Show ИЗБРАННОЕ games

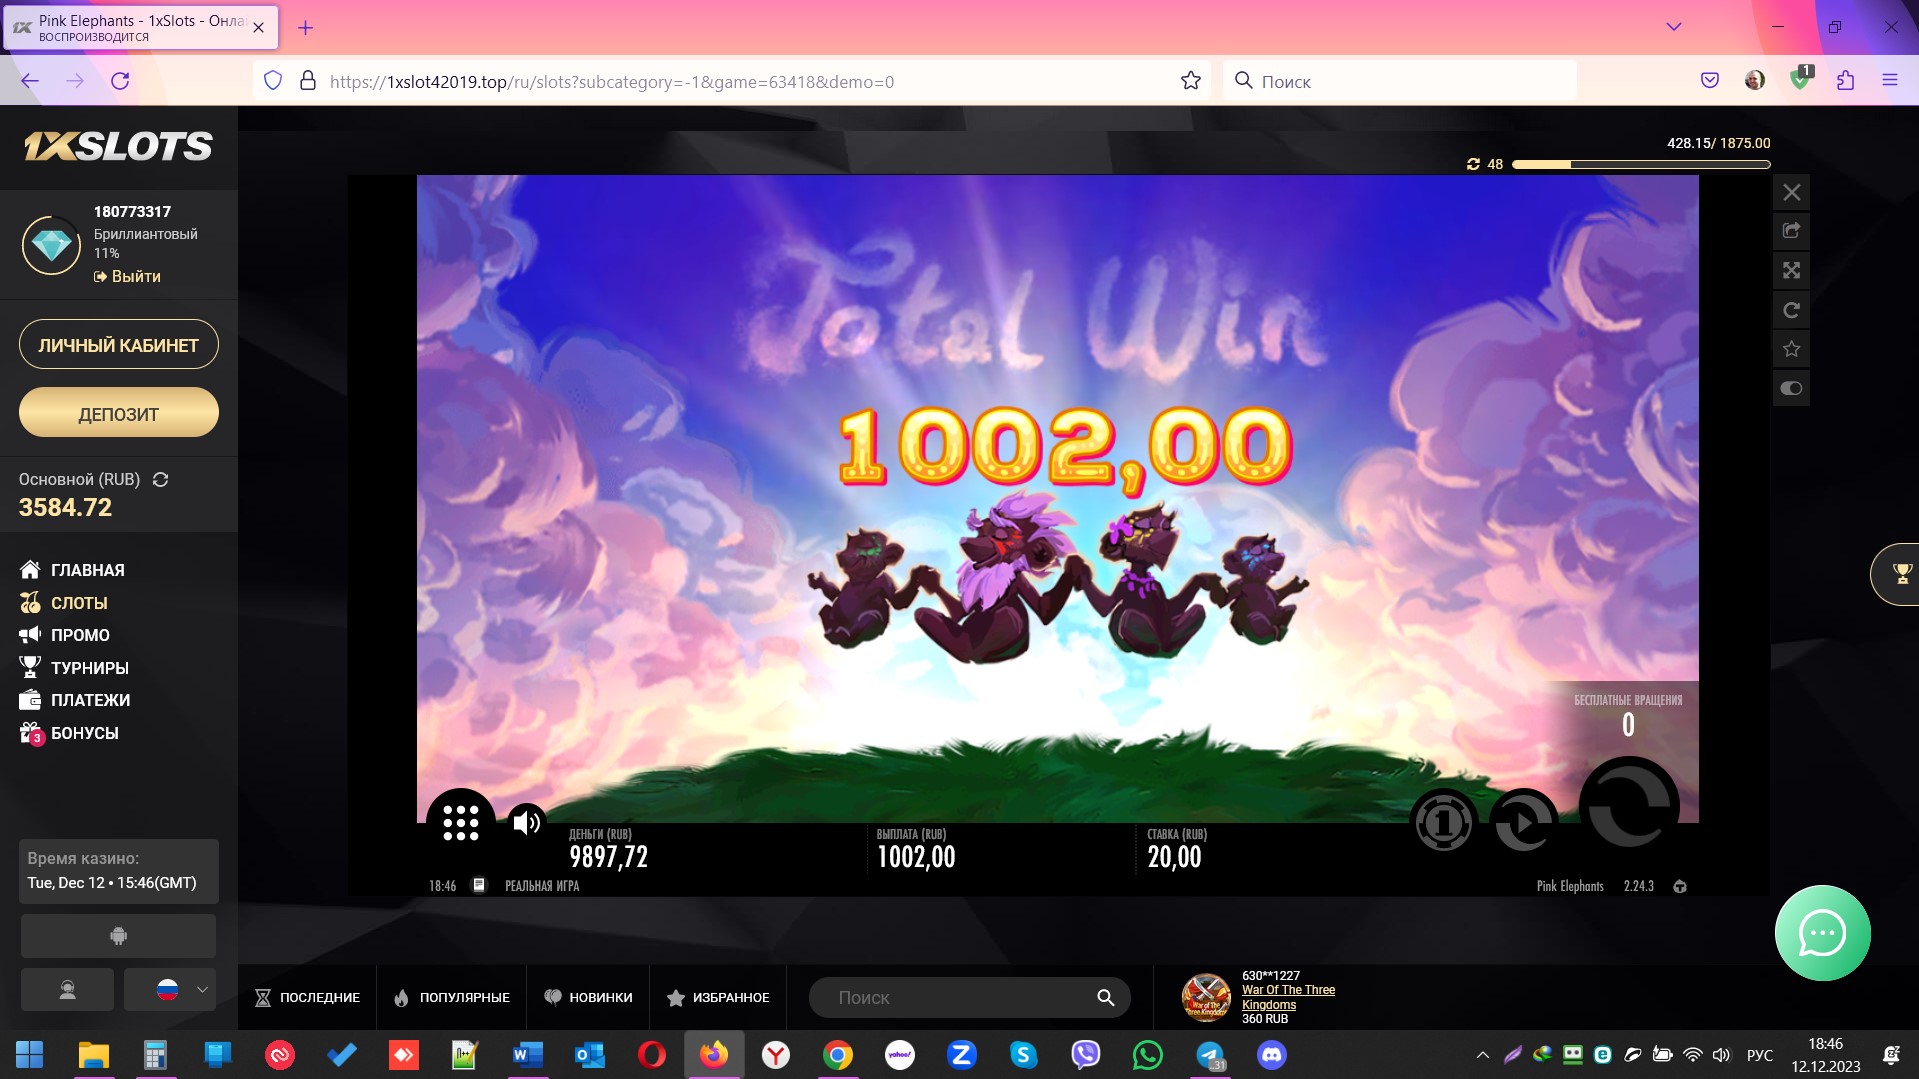point(718,998)
